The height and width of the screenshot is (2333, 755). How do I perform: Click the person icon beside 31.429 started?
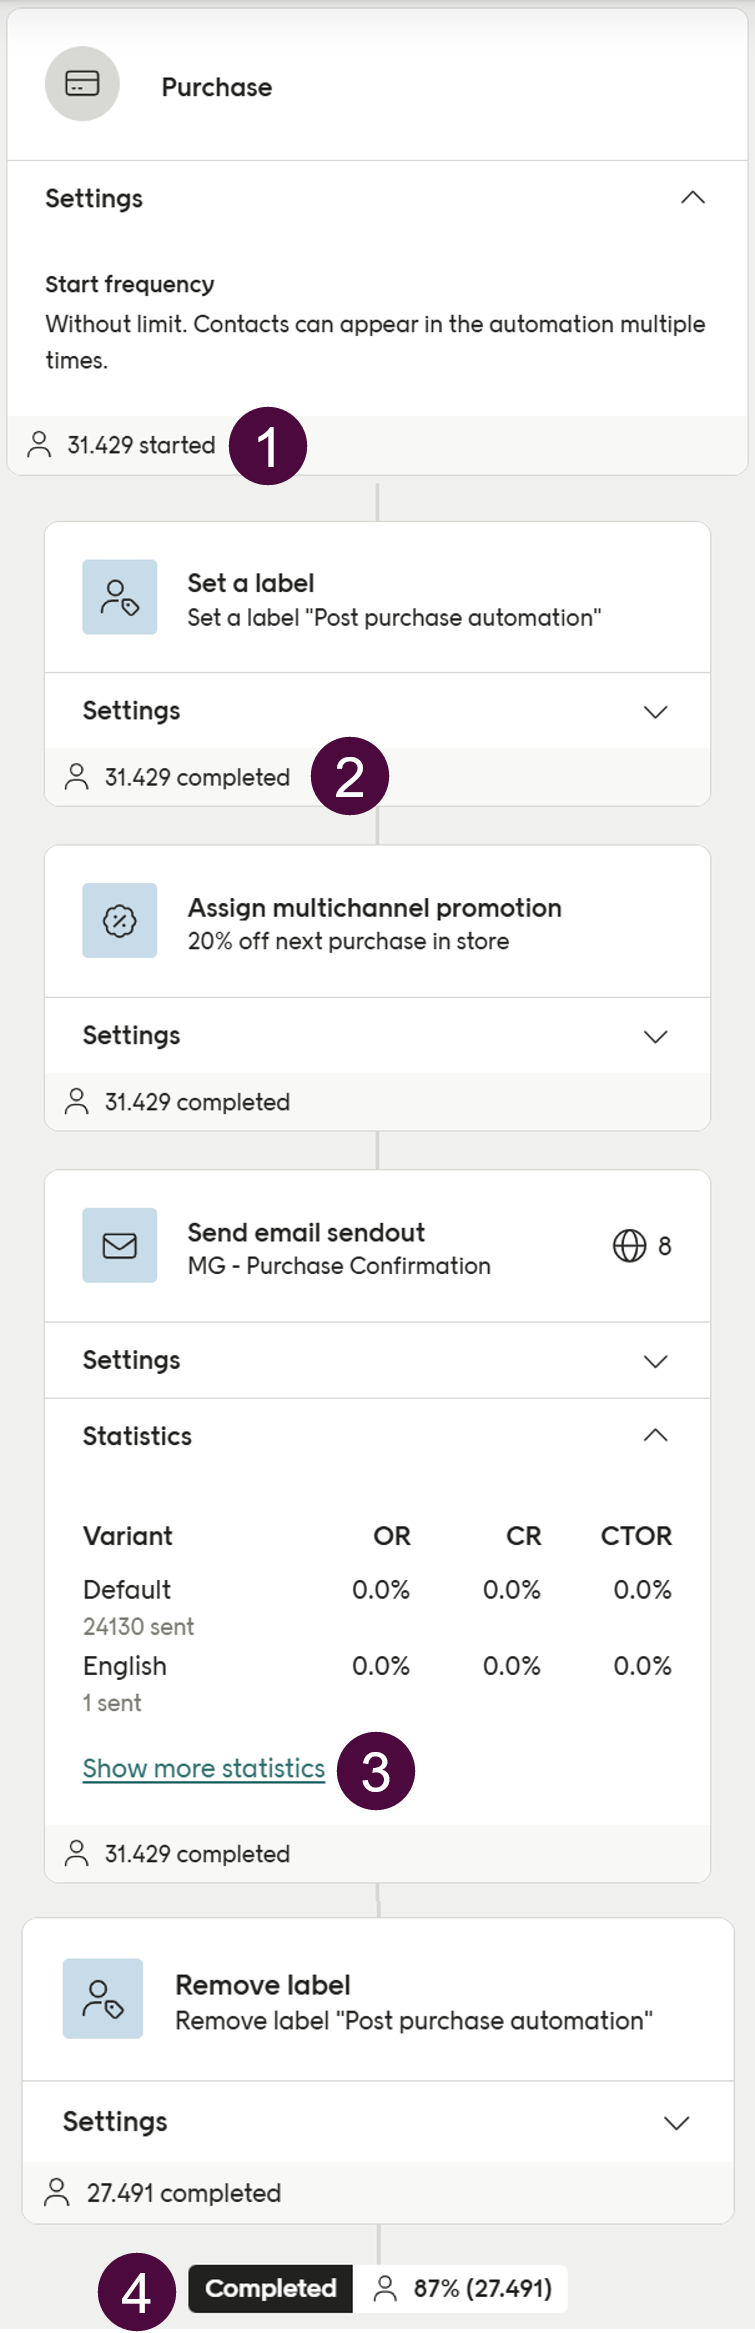point(39,445)
